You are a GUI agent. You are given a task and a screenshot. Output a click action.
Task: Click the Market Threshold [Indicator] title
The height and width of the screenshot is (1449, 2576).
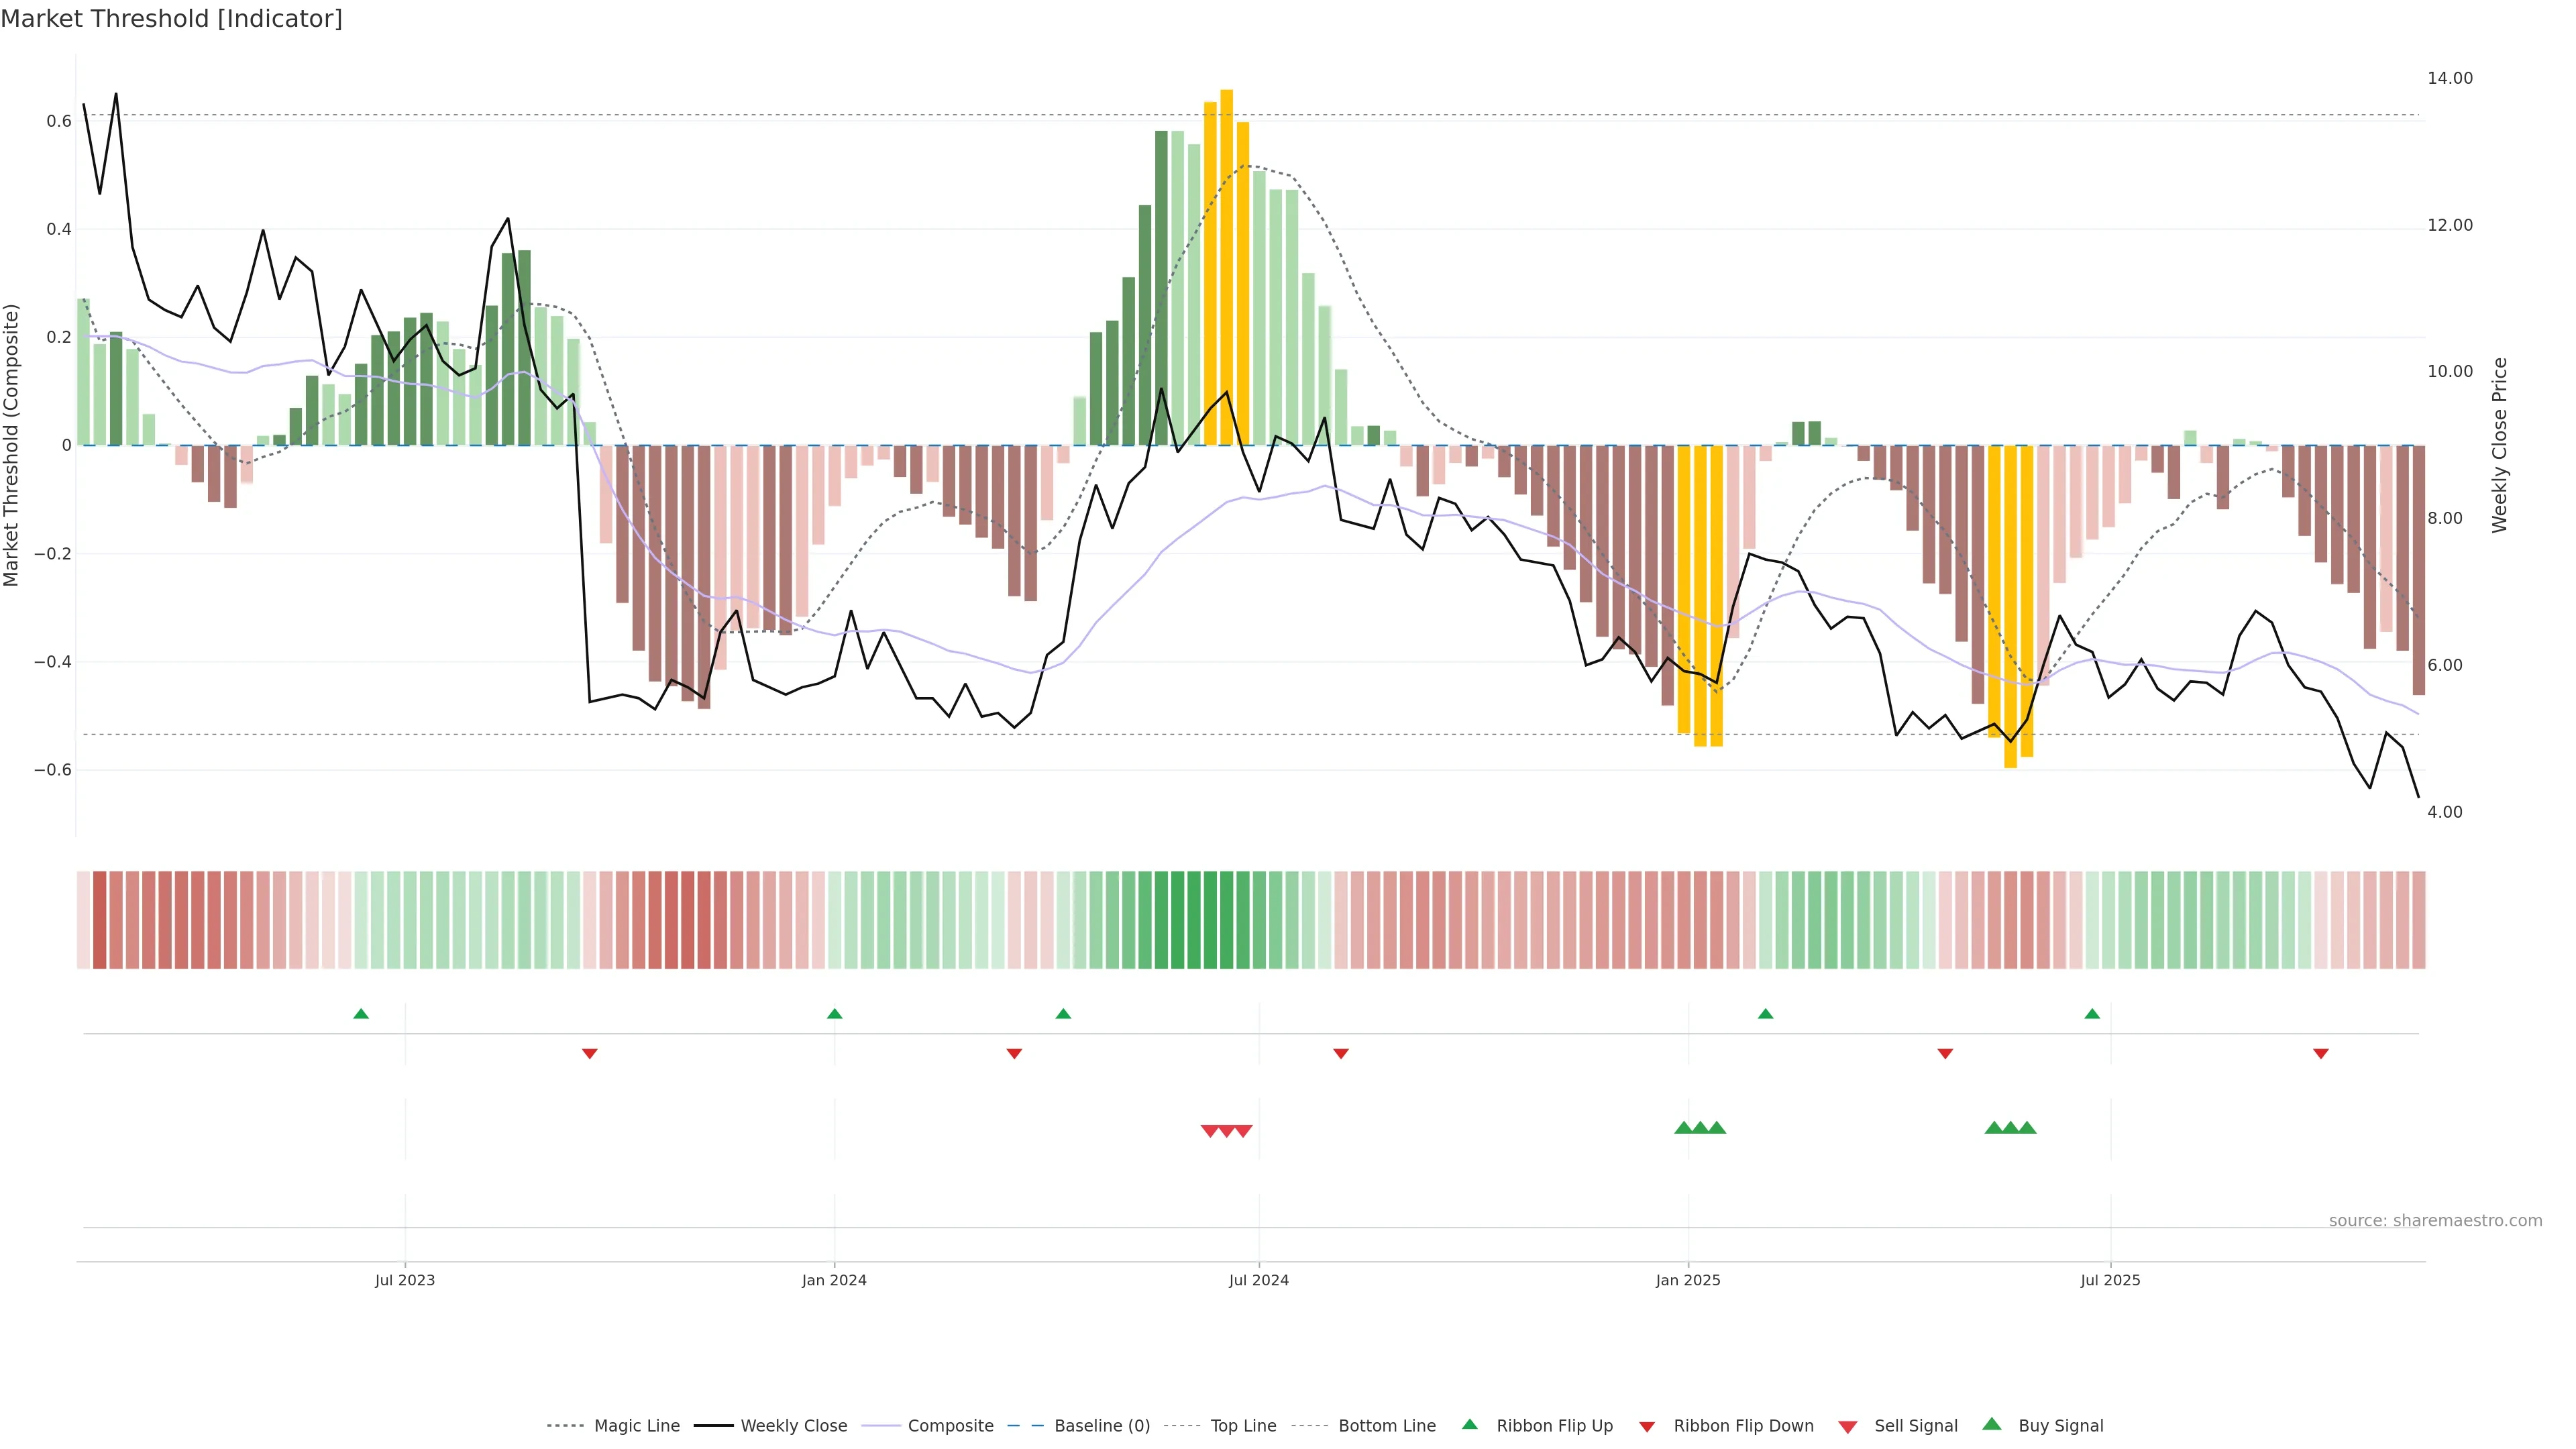(x=171, y=19)
